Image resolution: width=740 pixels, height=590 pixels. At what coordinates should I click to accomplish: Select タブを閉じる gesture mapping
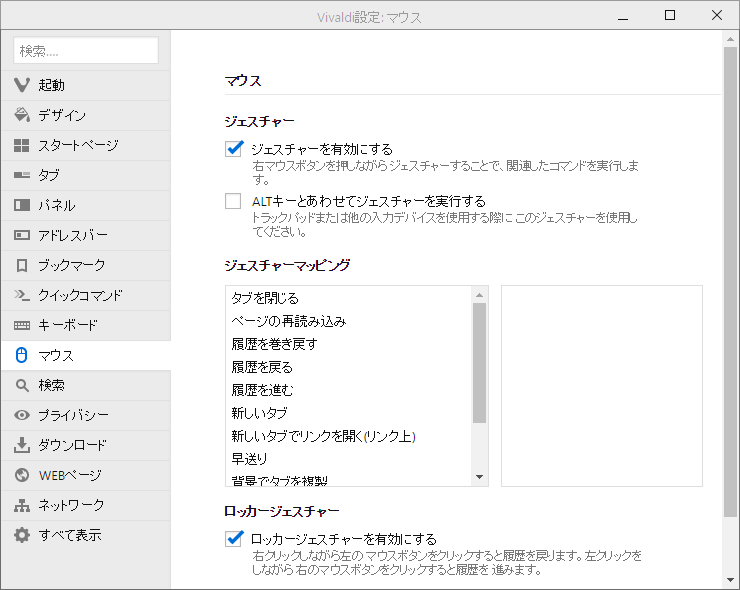click(348, 298)
